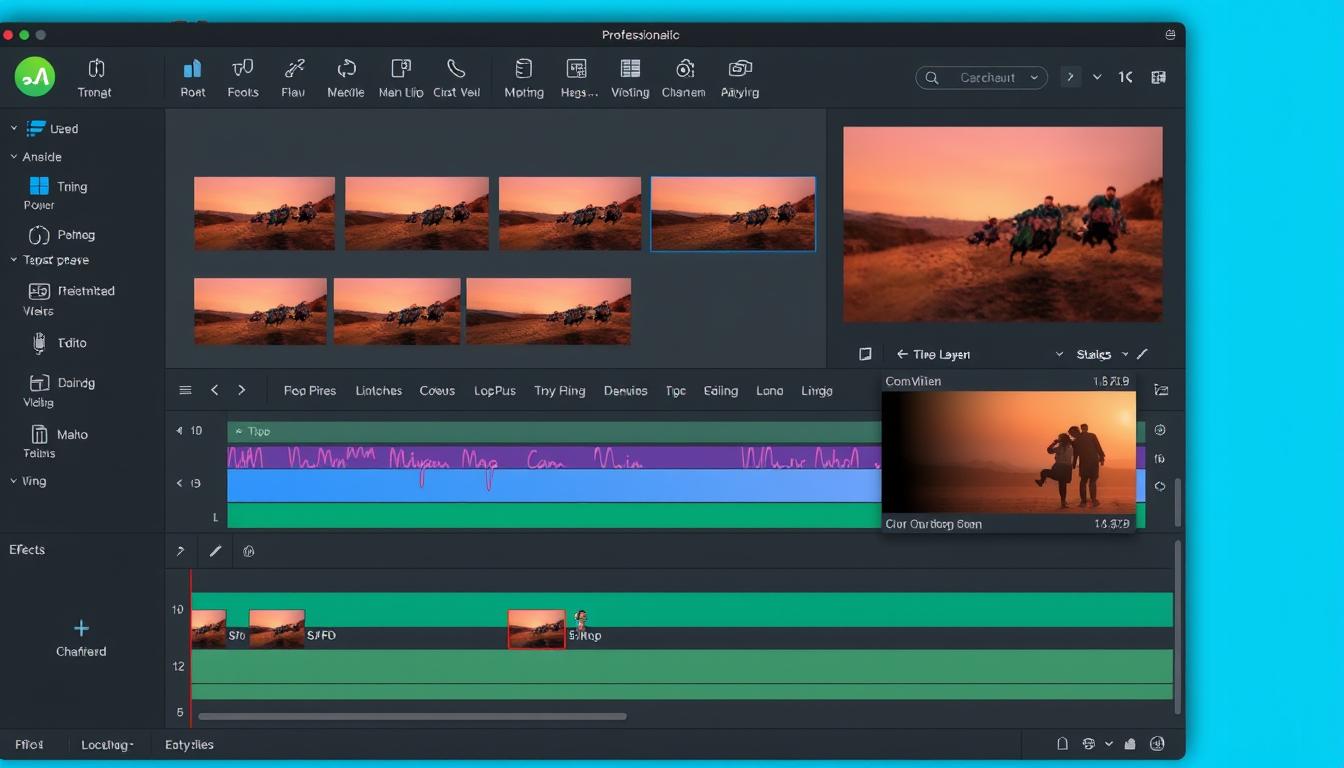Click the Cirat Veil phone icon

[x=456, y=68]
